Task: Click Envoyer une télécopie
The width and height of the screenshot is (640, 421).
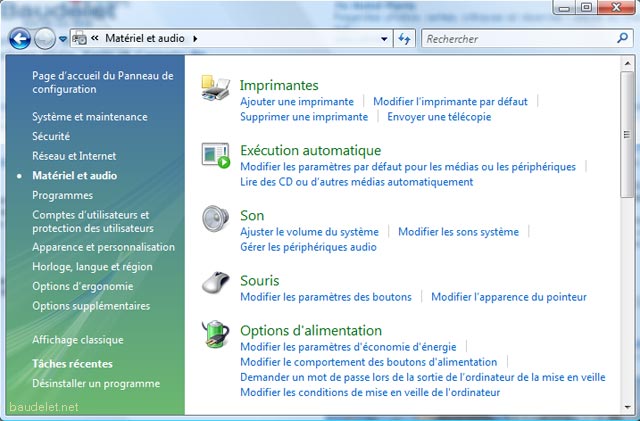Action: (x=439, y=117)
